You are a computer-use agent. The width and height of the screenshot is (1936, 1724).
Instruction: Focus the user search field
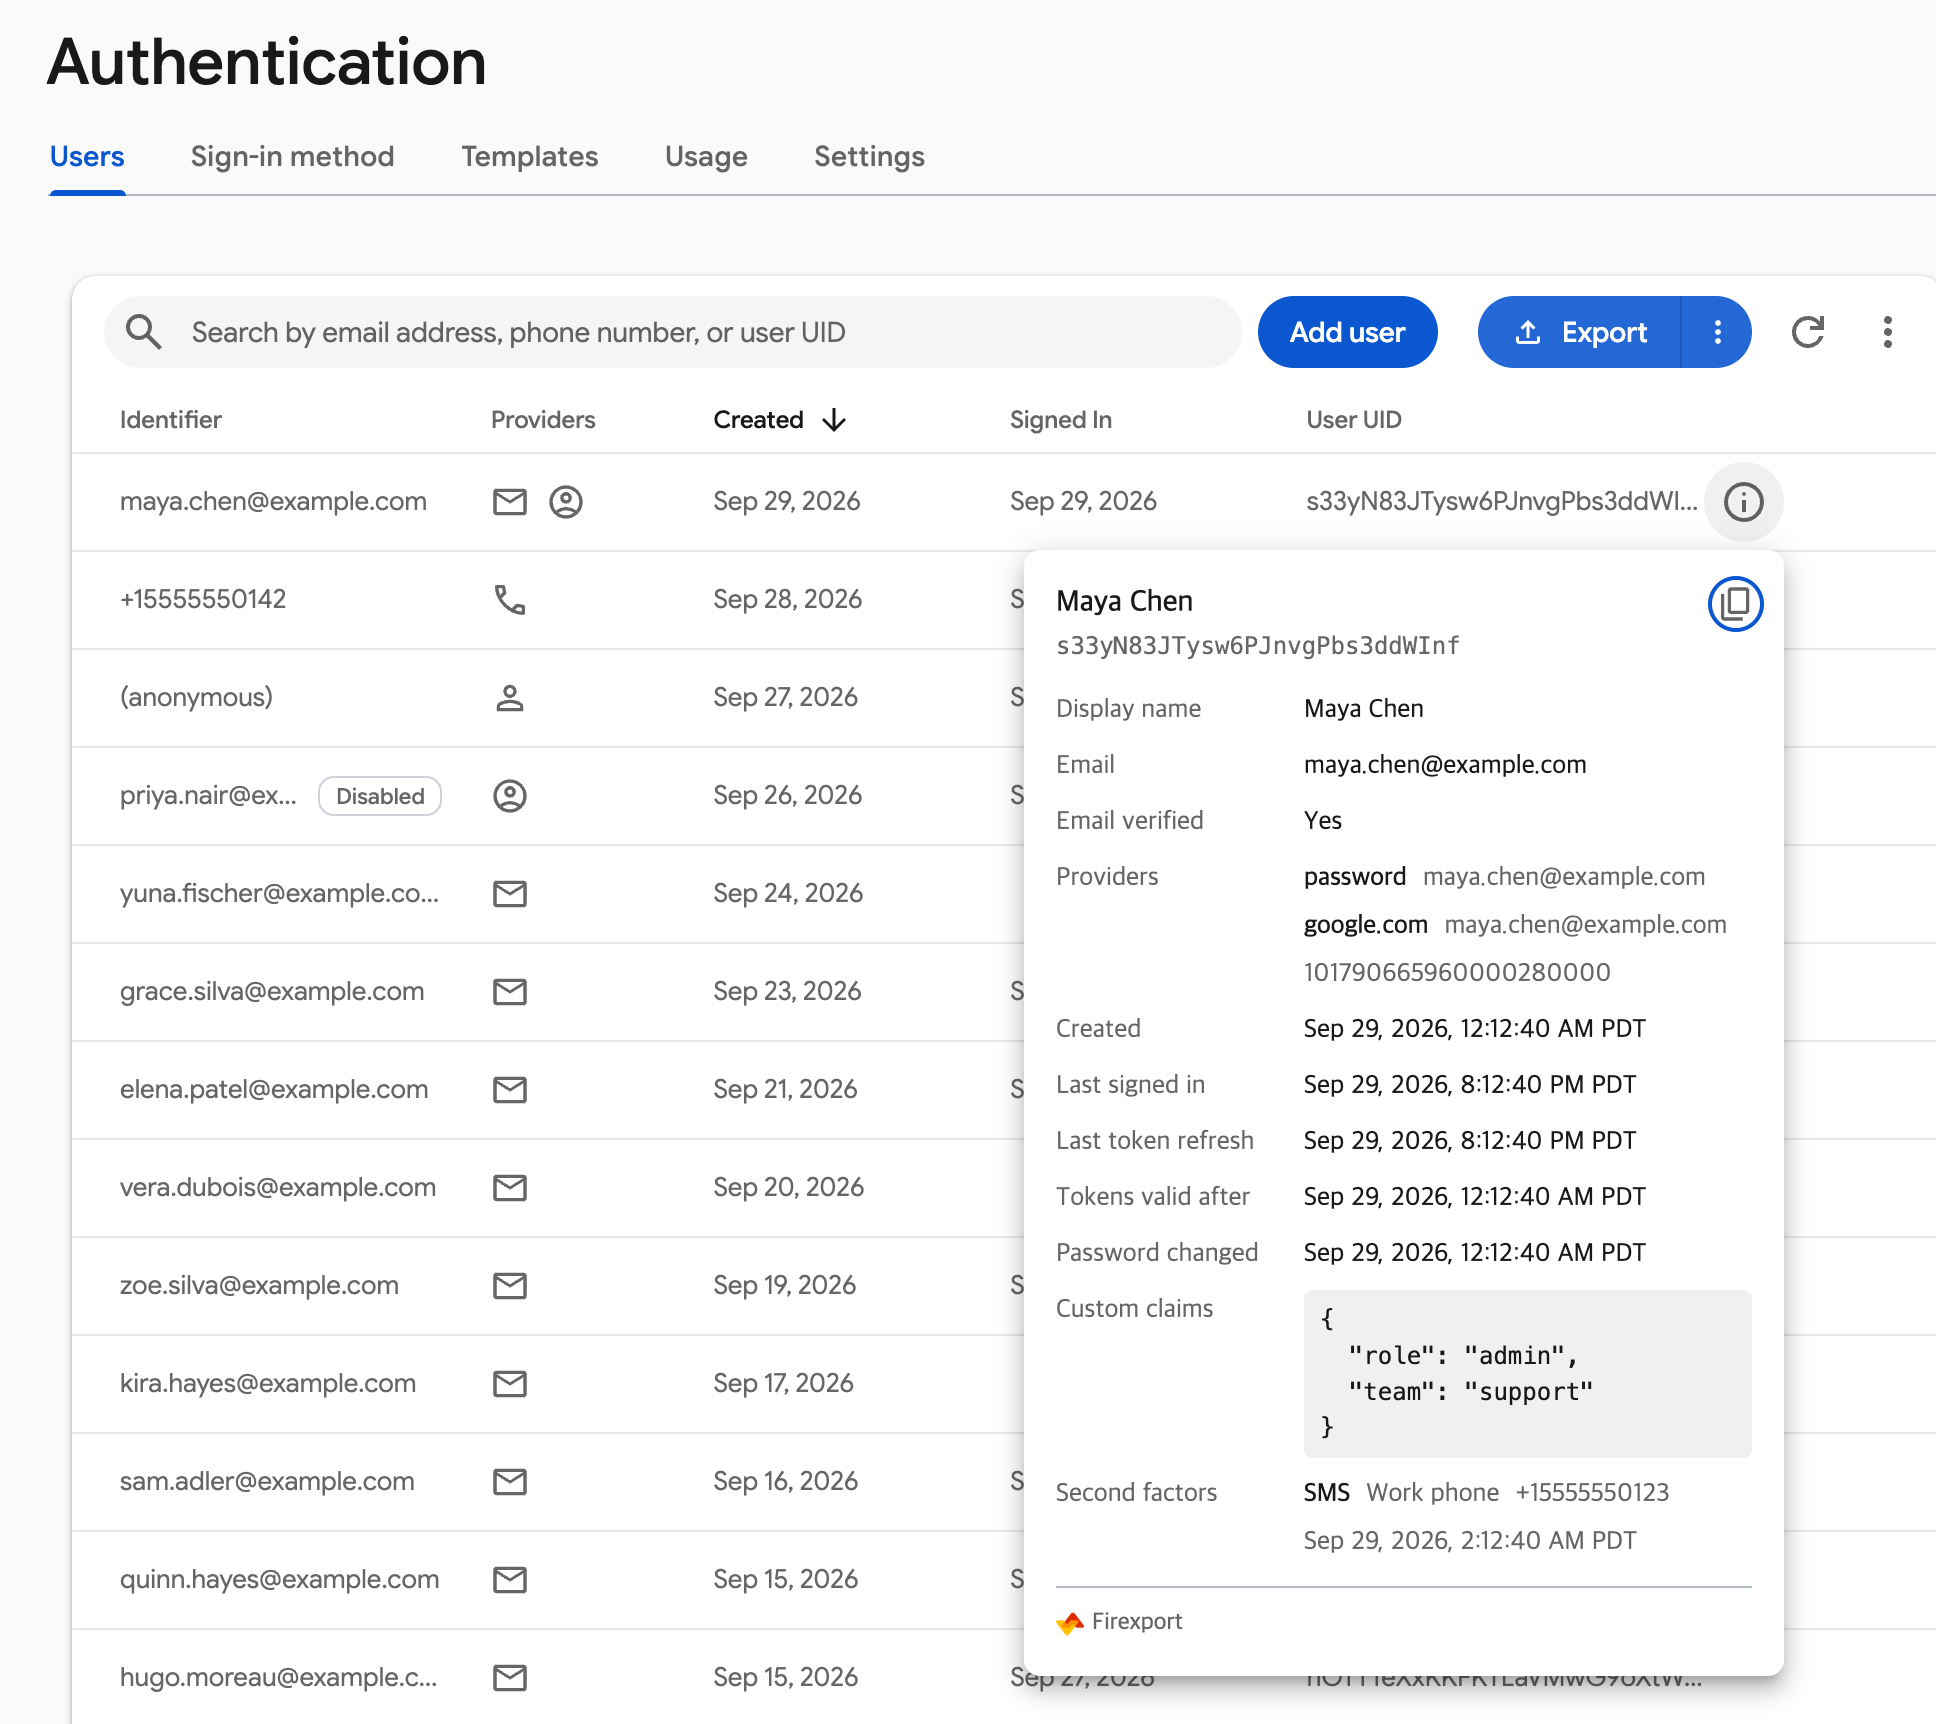[x=673, y=332]
